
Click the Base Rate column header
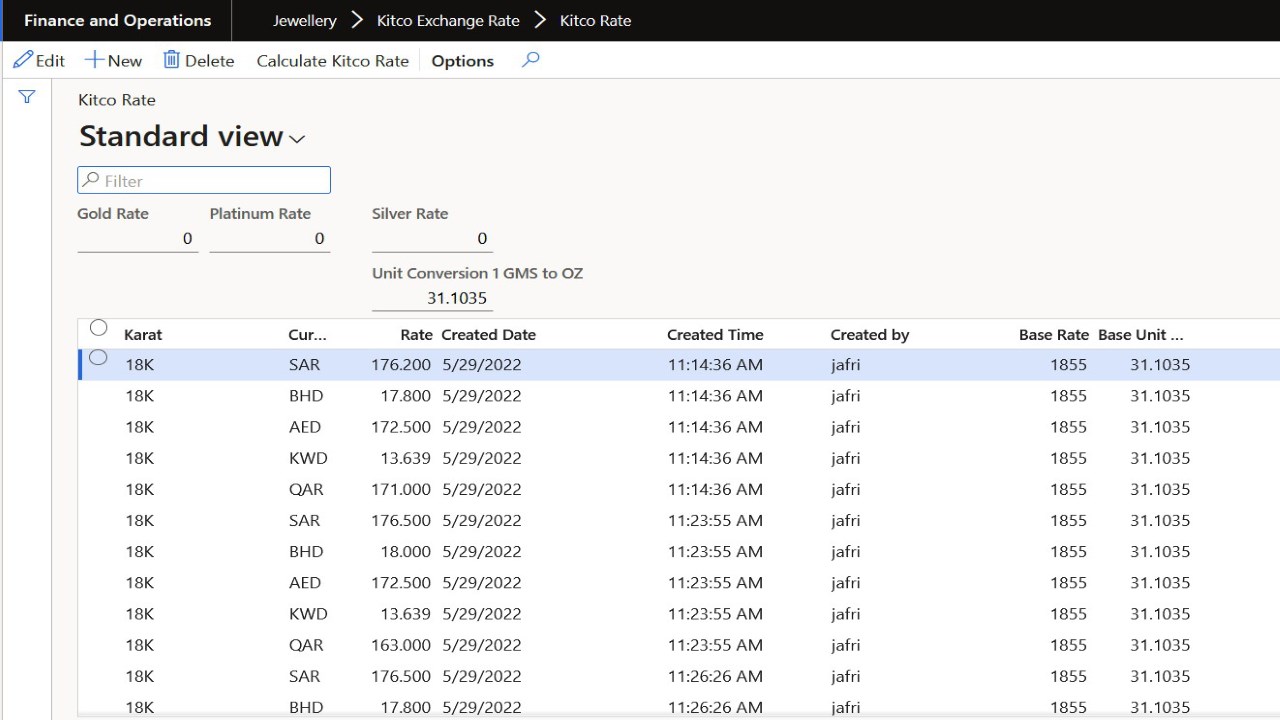(x=1053, y=335)
